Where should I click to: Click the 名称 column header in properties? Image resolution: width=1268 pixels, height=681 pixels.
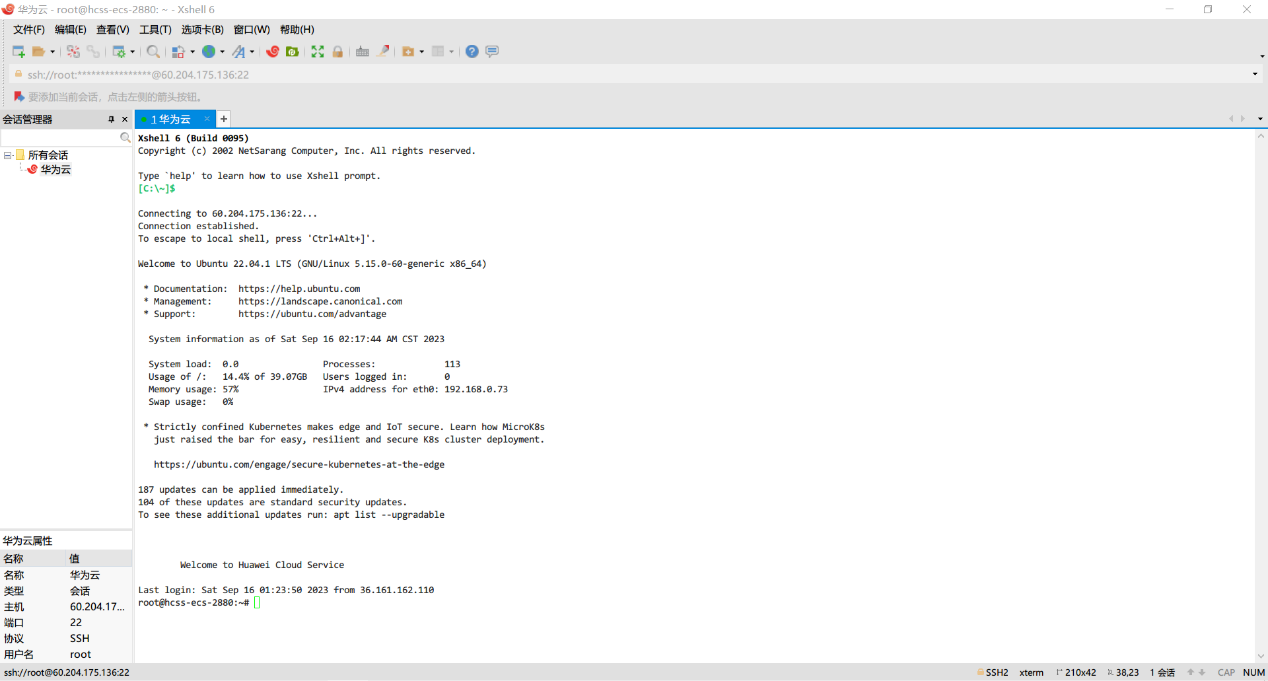[x=33, y=559]
